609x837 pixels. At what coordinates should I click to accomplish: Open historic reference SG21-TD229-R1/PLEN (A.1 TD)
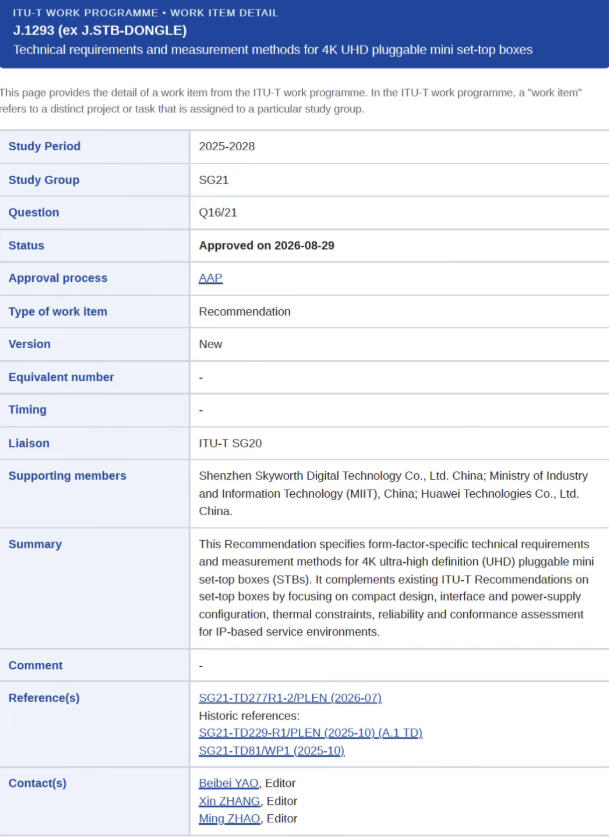click(310, 732)
